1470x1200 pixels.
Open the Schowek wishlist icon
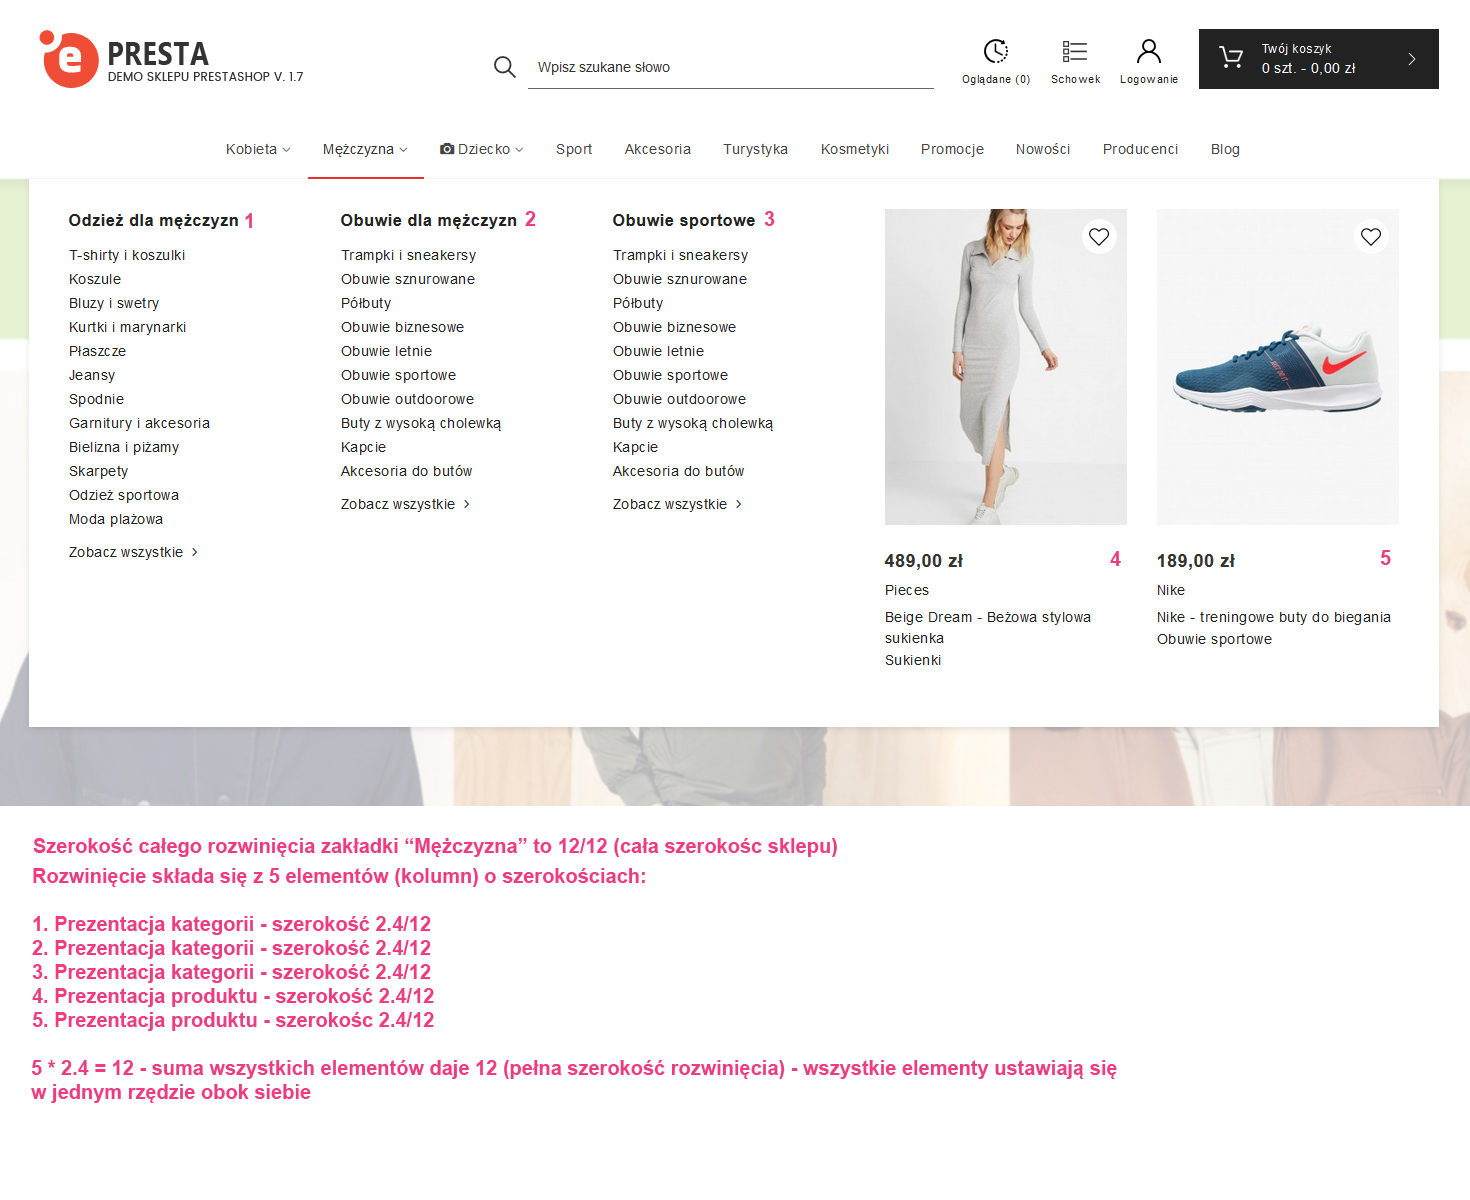(1075, 51)
